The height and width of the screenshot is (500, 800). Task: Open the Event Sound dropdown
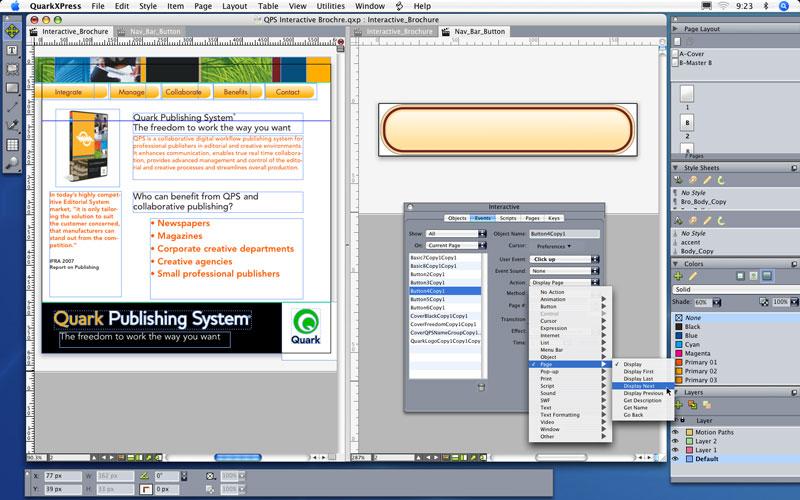point(564,271)
